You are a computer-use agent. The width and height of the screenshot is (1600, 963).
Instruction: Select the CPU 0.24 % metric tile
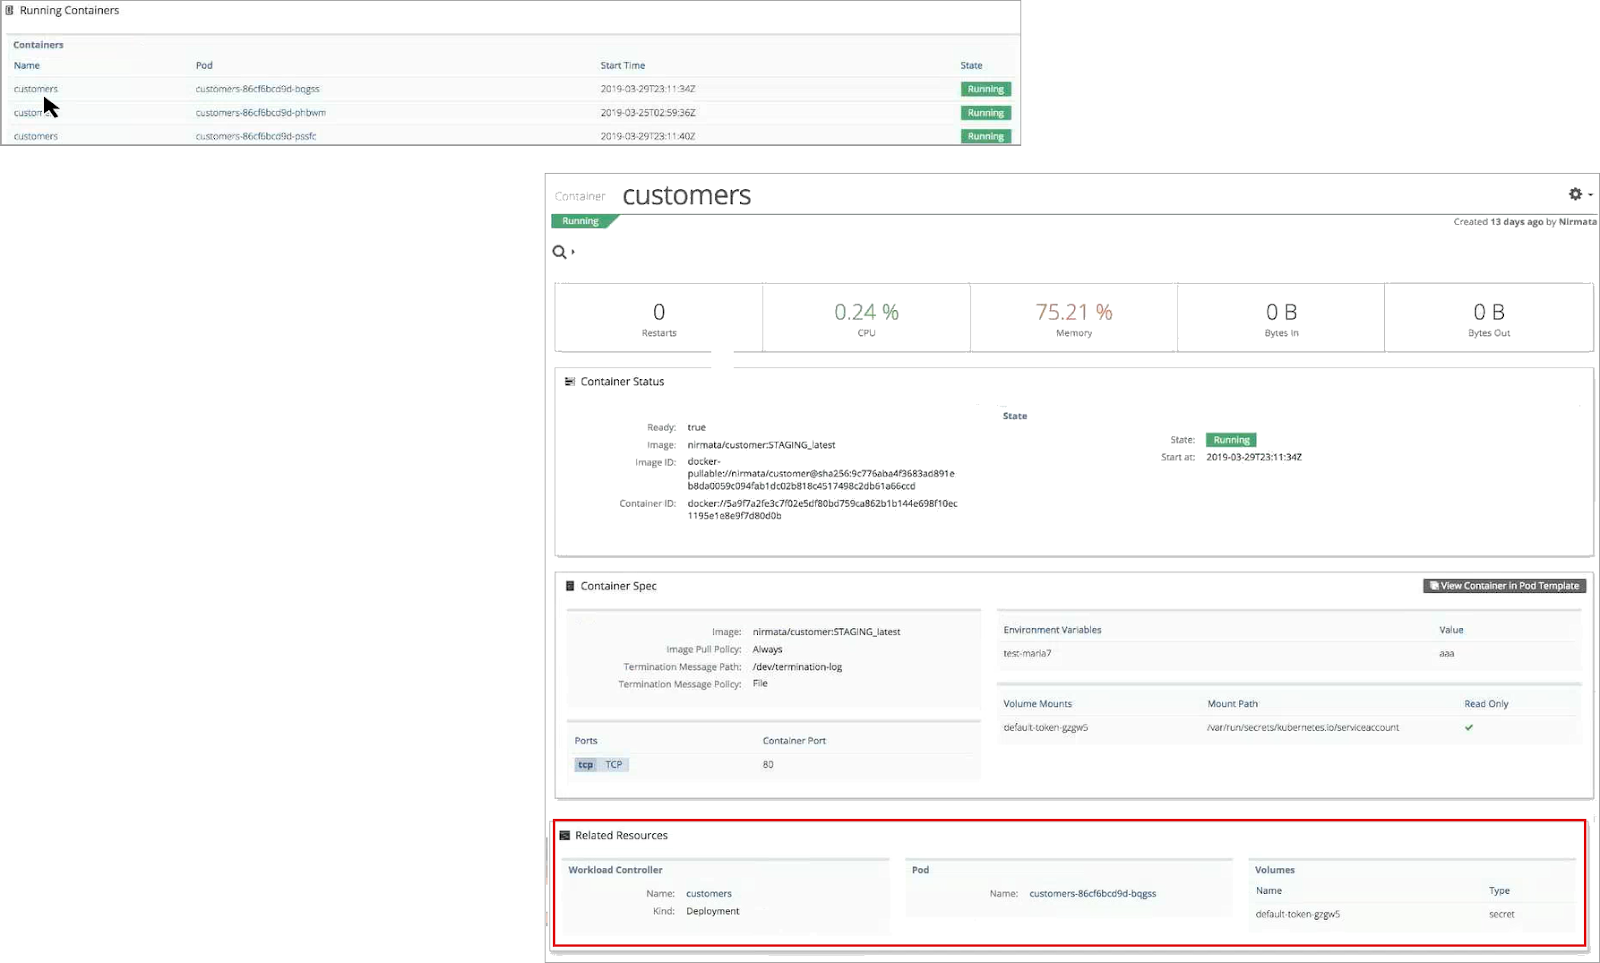click(x=866, y=318)
